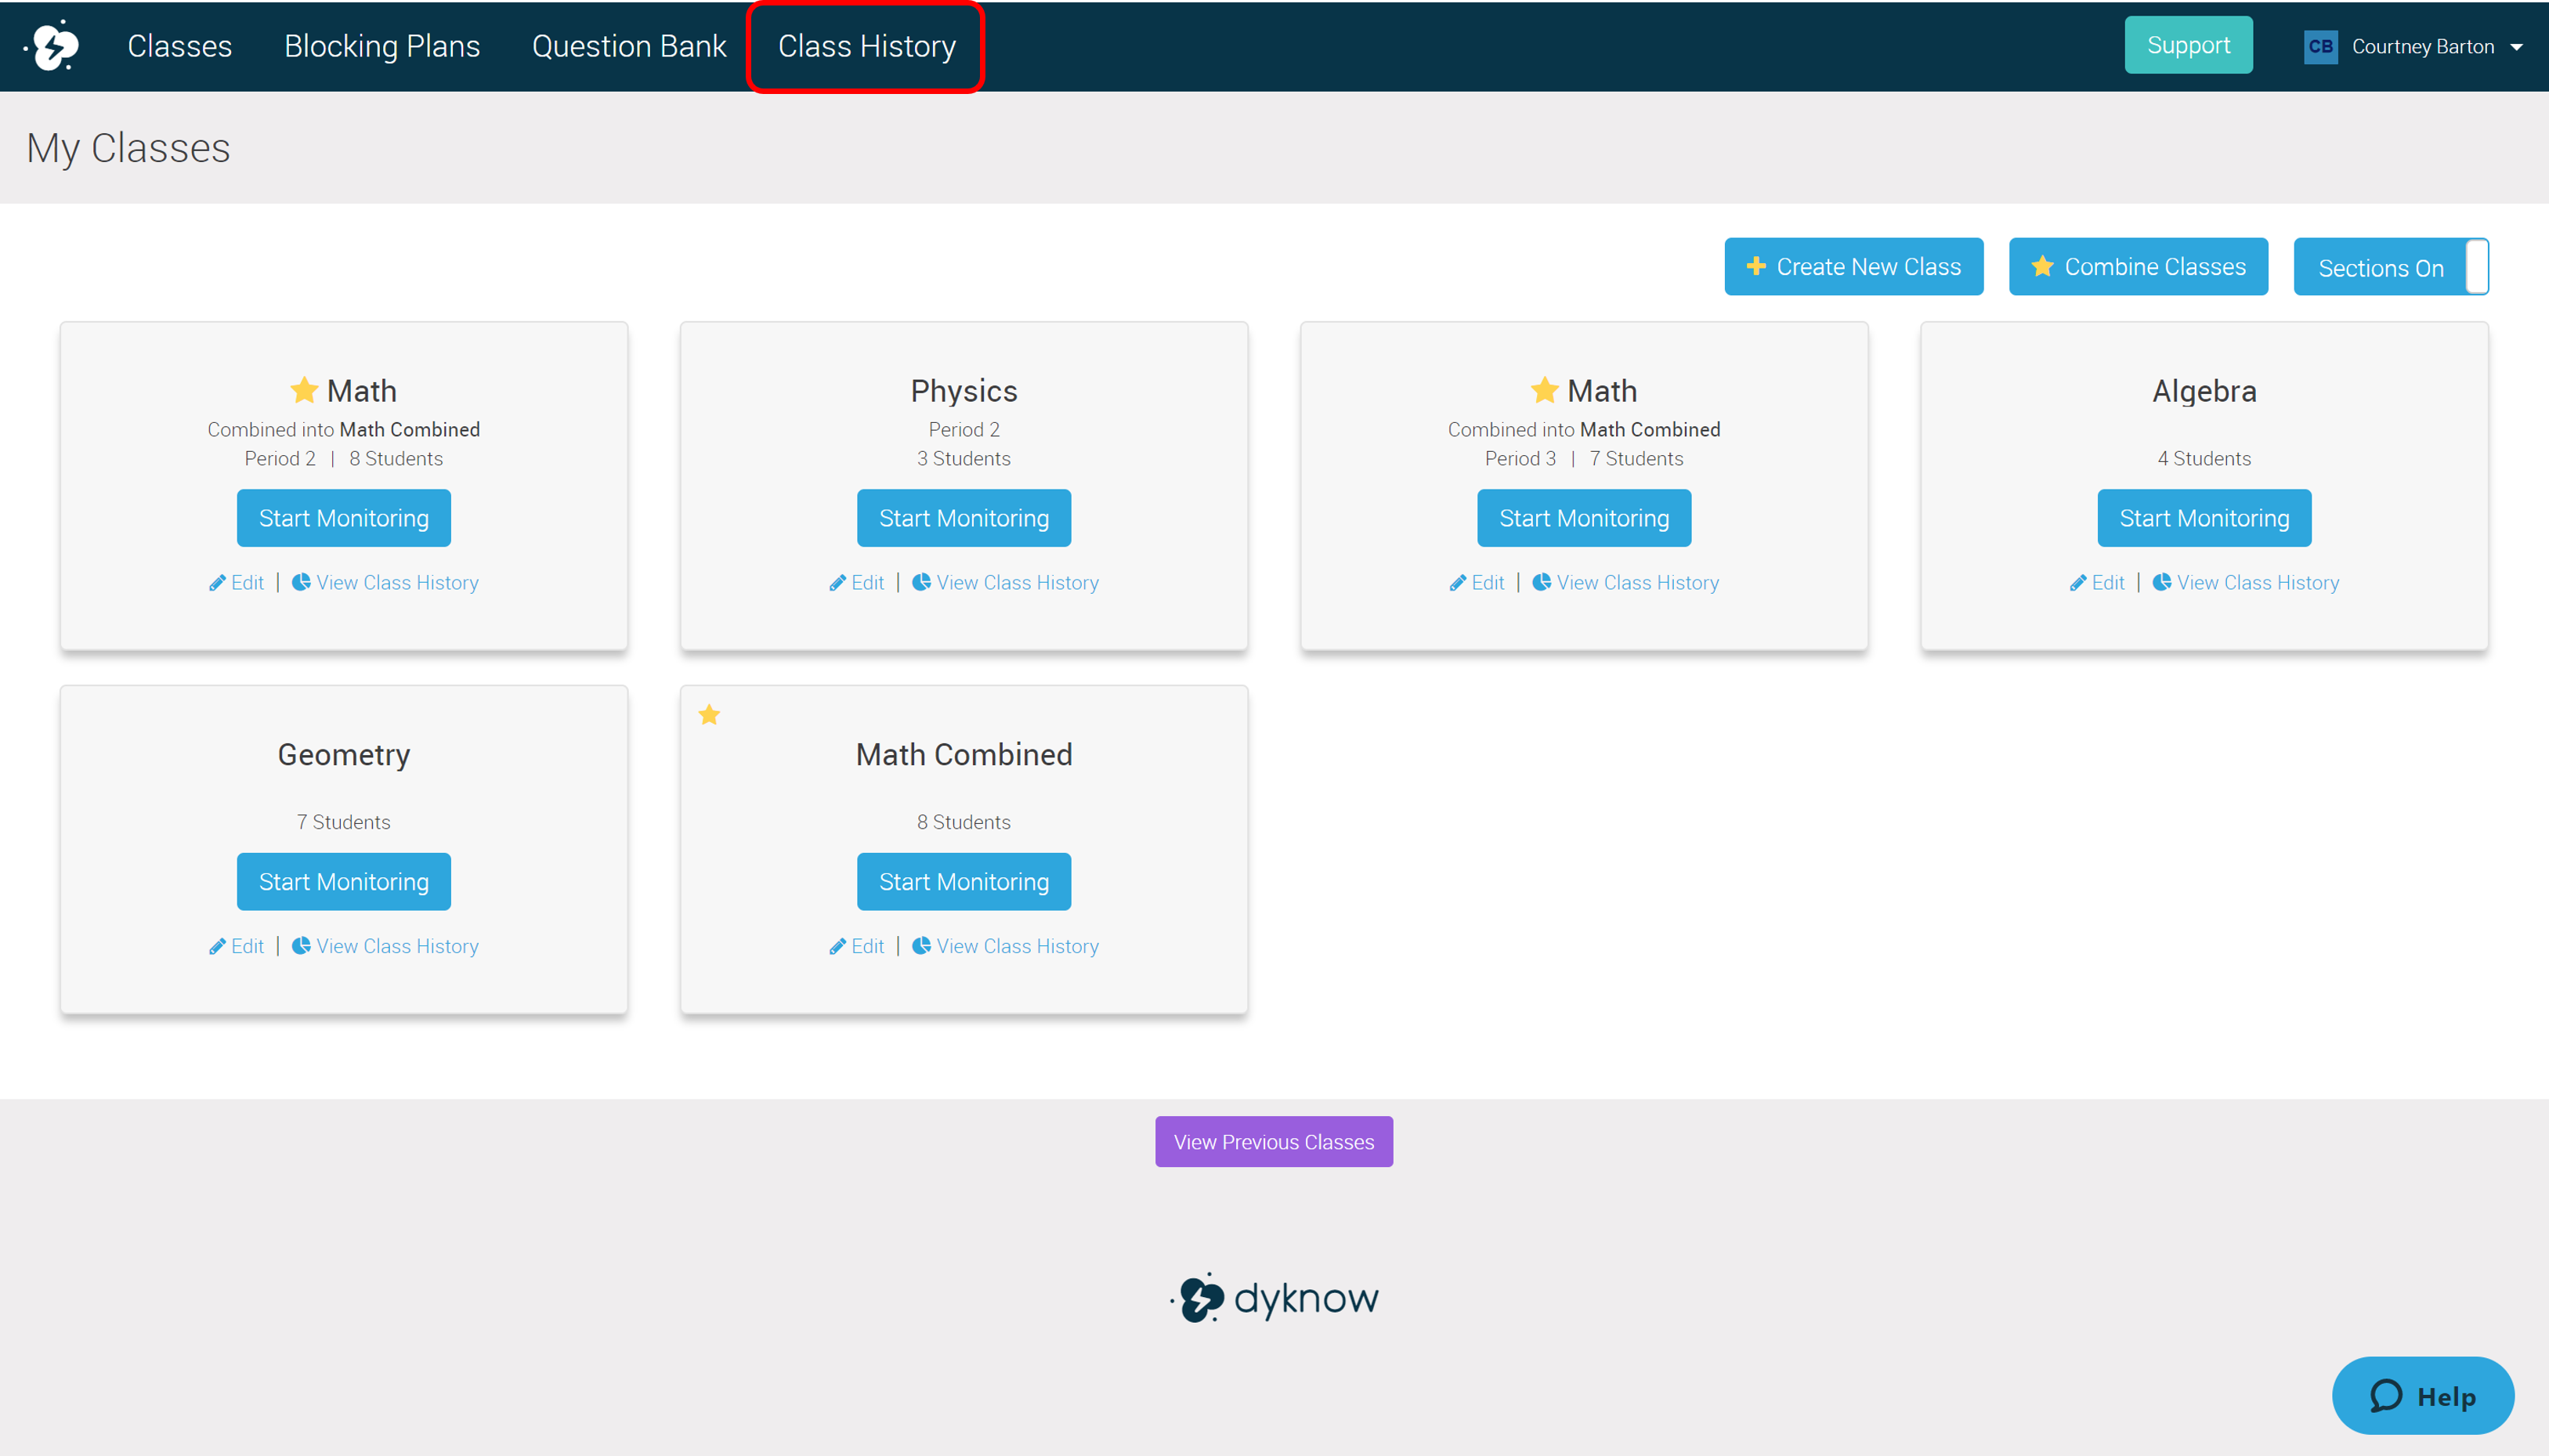The height and width of the screenshot is (1456, 2549).
Task: Open Blocking Plans in the top navigation
Action: 382,46
